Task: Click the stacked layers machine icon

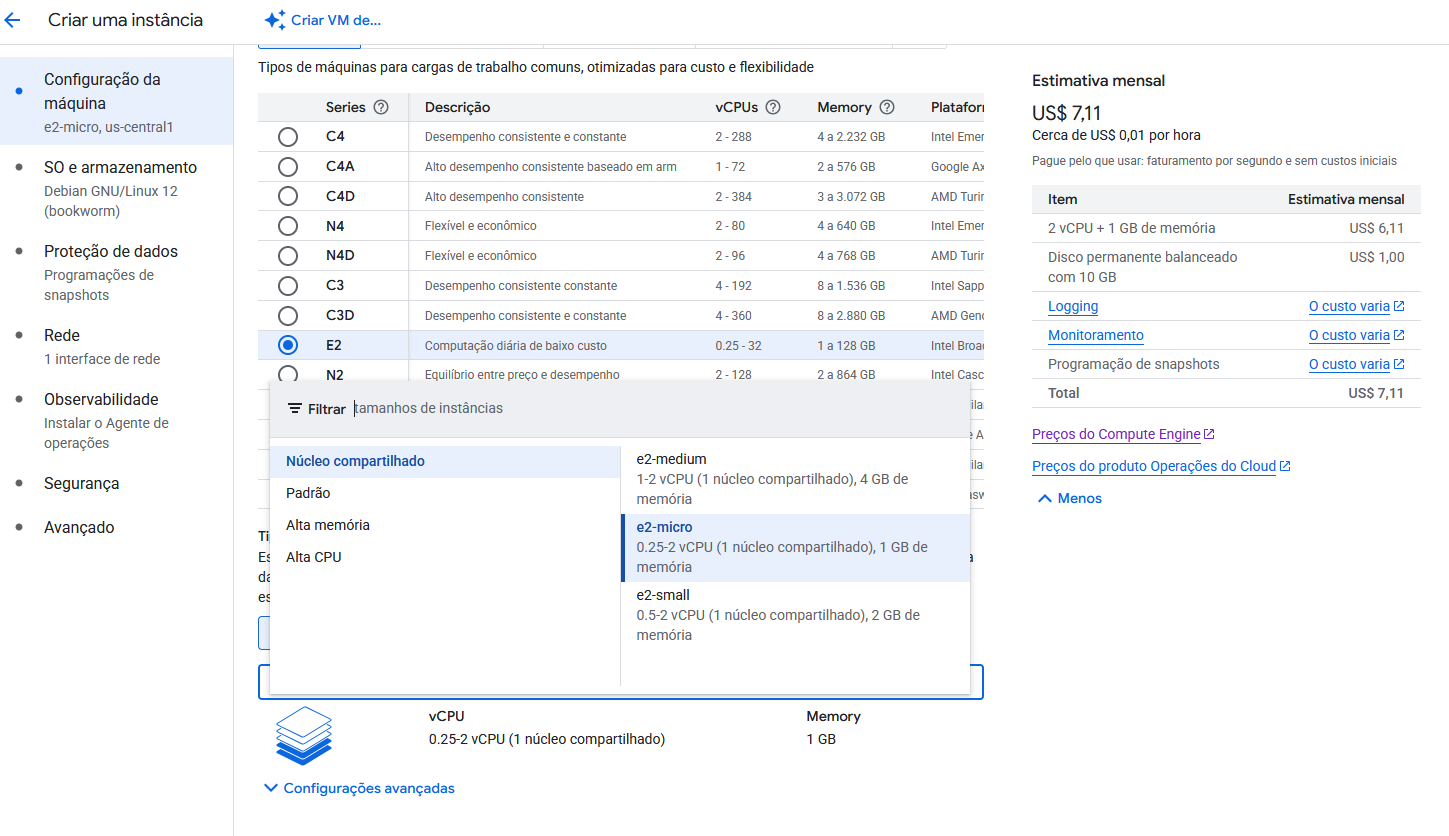Action: 303,735
